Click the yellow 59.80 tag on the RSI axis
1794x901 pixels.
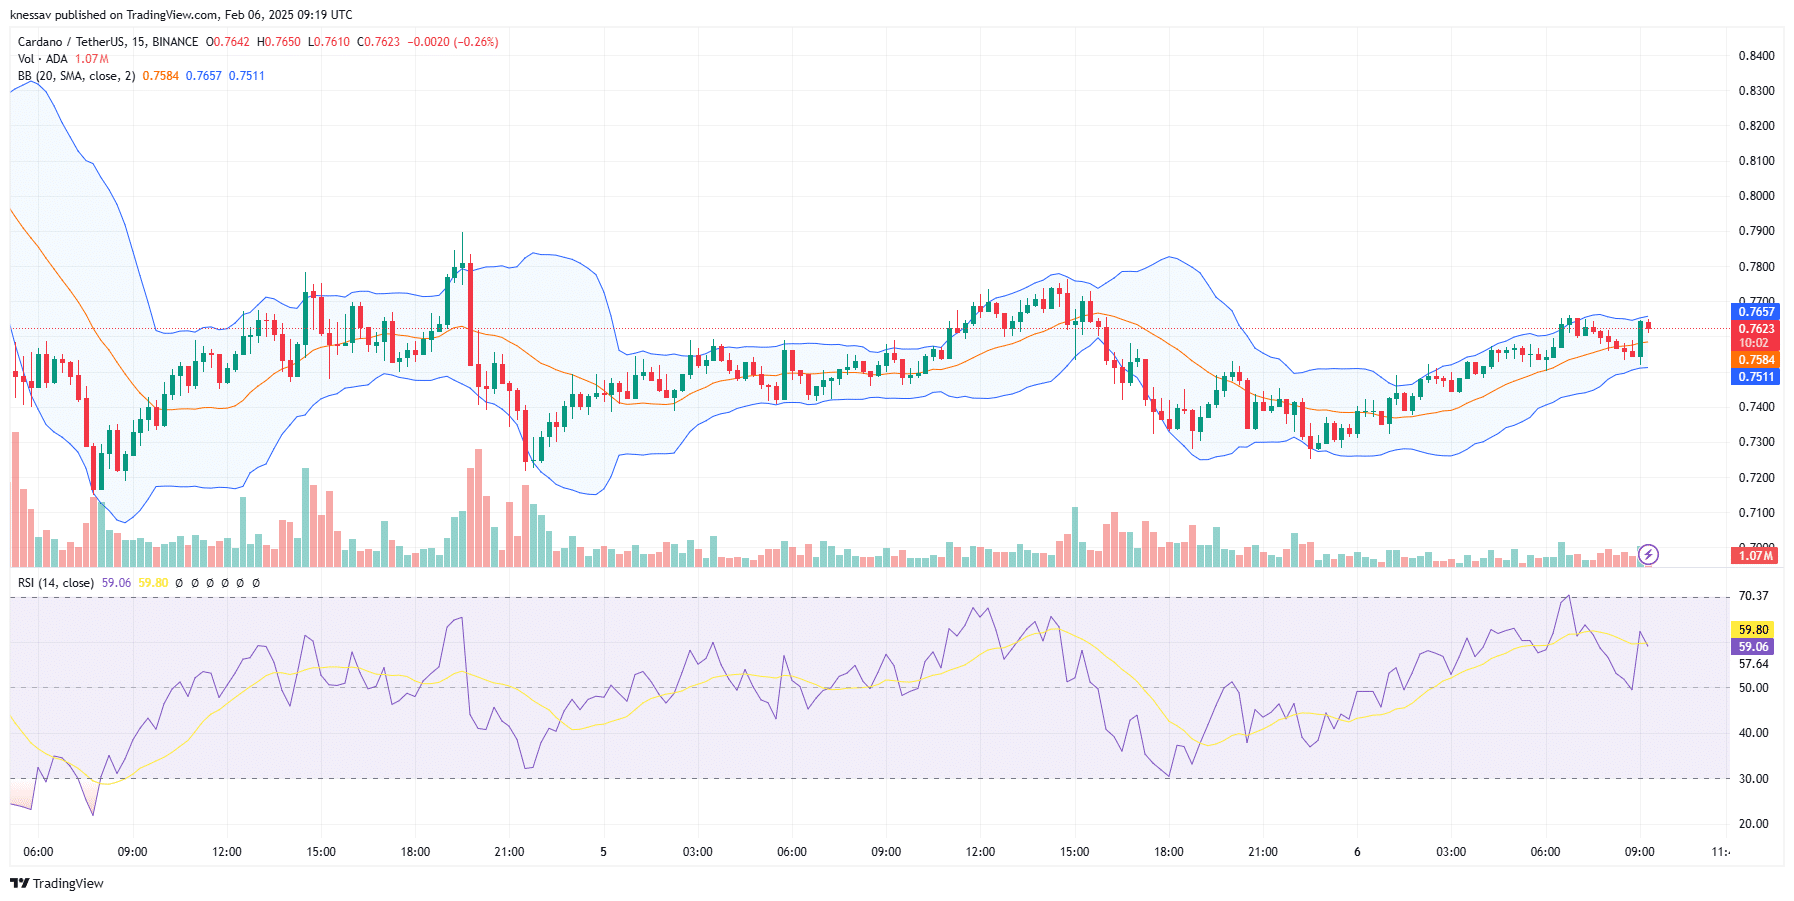[1753, 630]
